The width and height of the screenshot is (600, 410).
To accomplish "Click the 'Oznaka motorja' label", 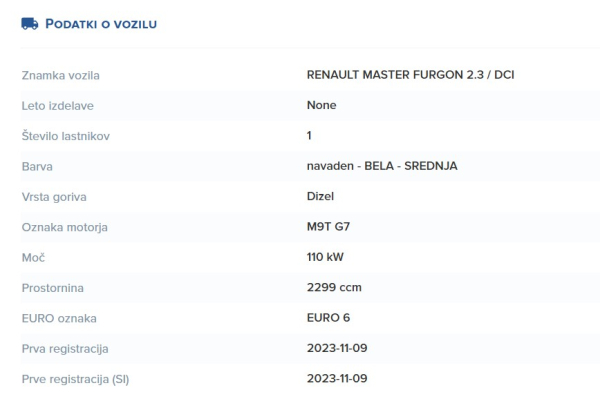I will tap(65, 227).
